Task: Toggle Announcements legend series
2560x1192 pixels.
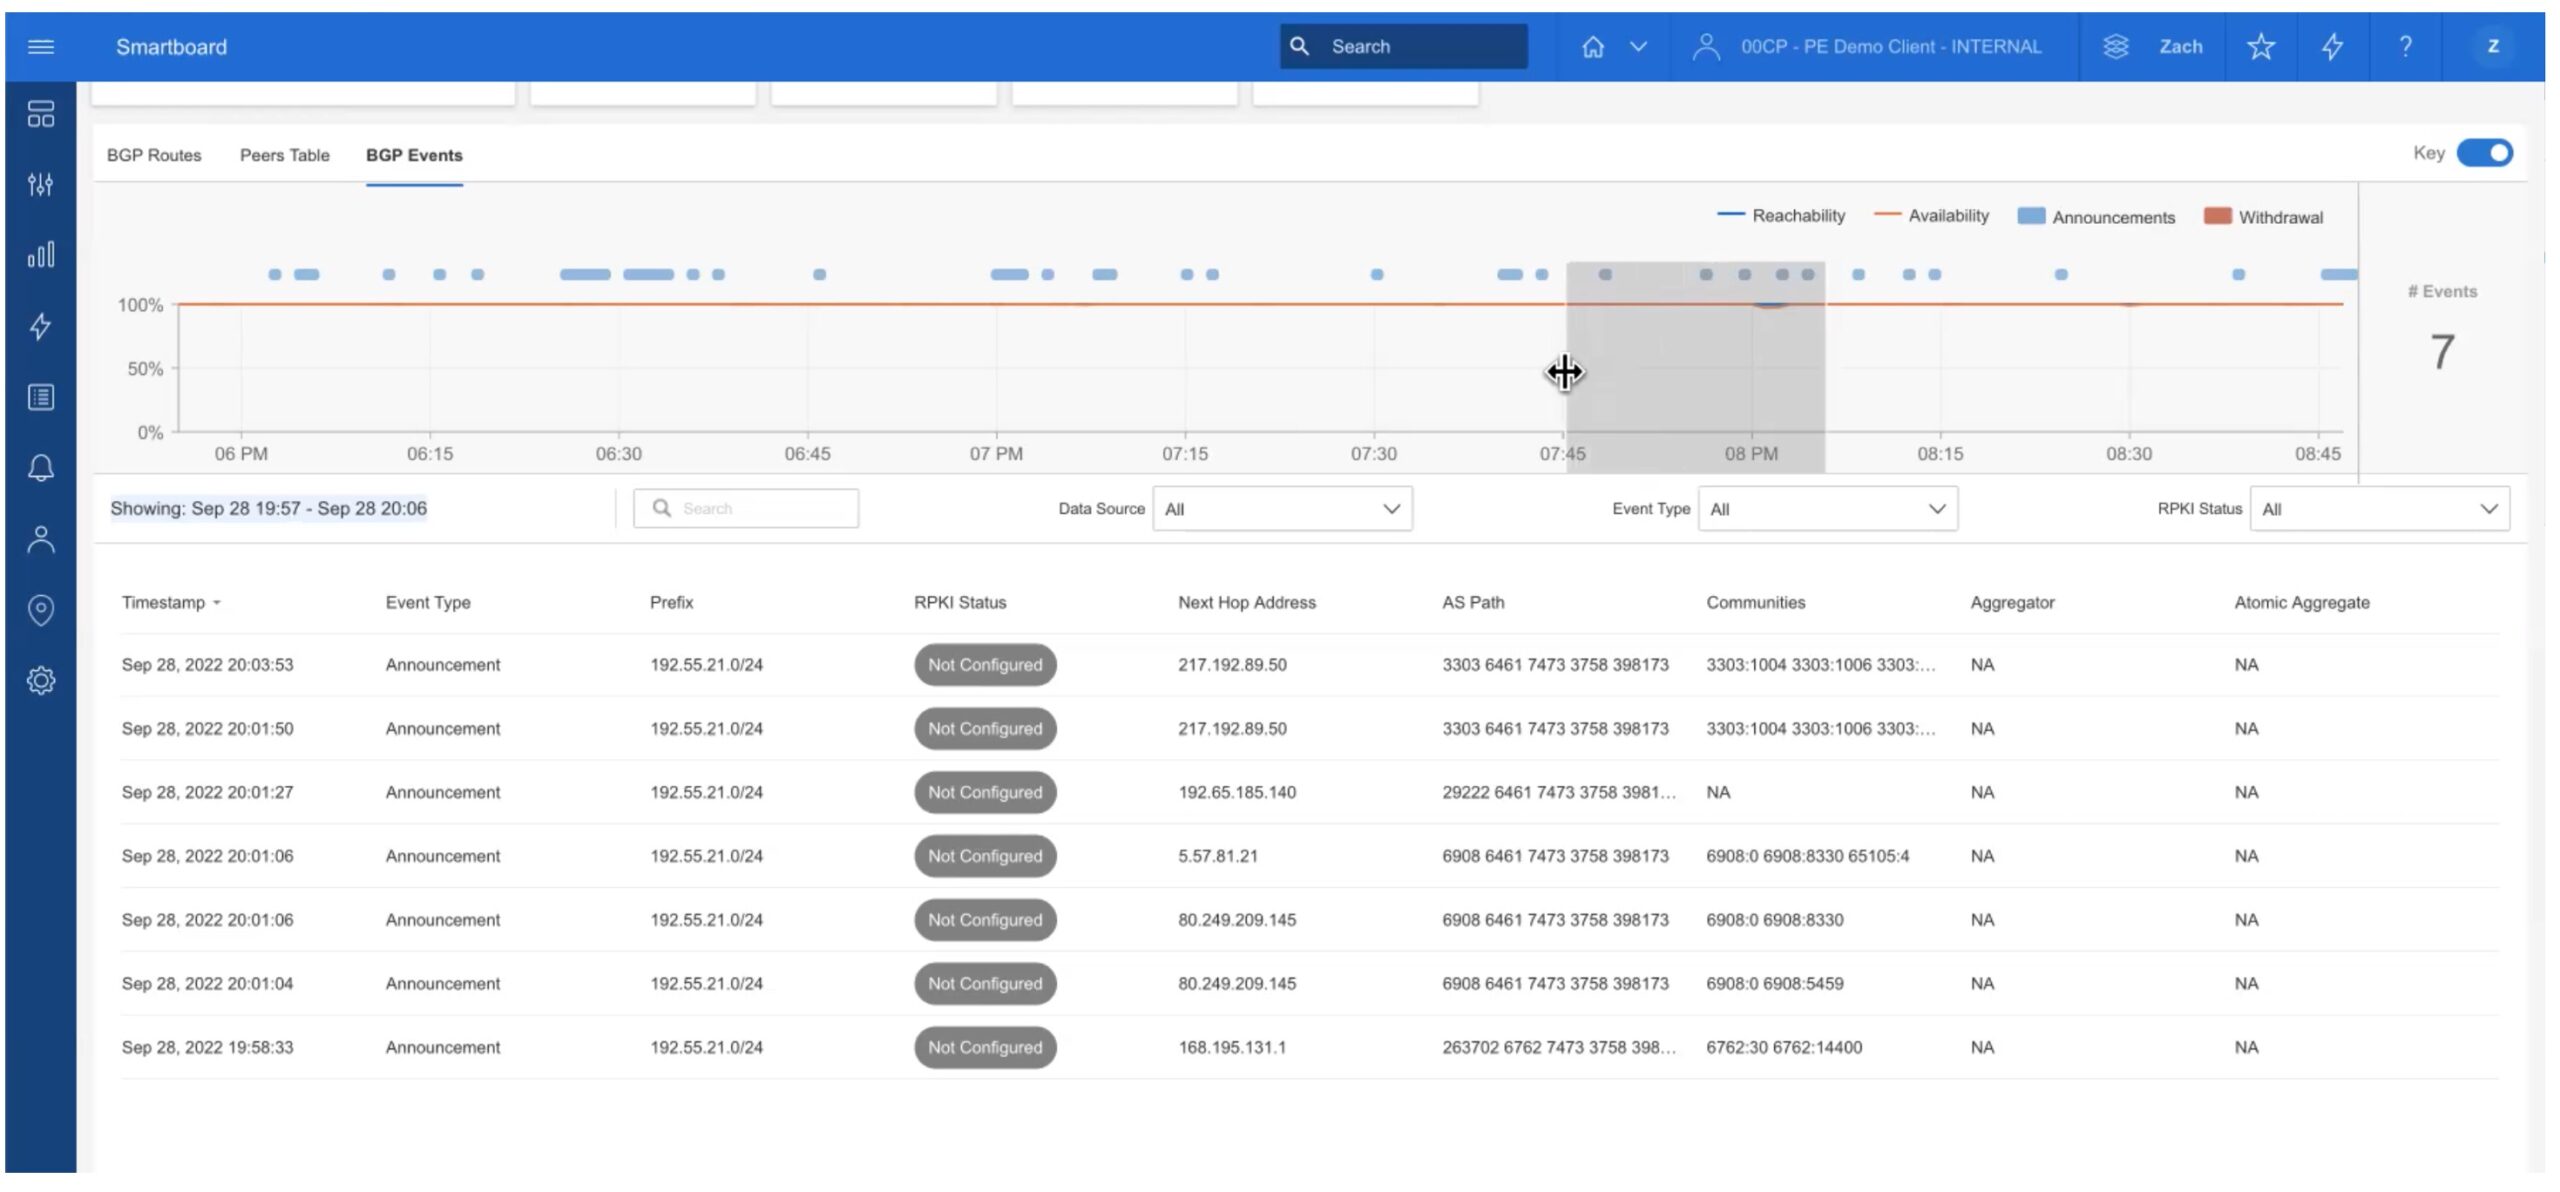Action: (2096, 217)
